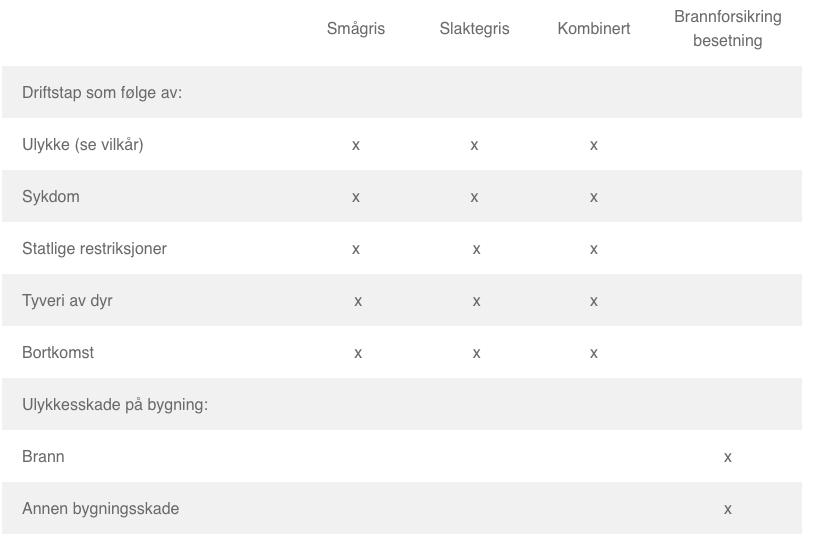Select the Brannforsikring besetning column header
The width and height of the screenshot is (813, 542).
pos(727,29)
